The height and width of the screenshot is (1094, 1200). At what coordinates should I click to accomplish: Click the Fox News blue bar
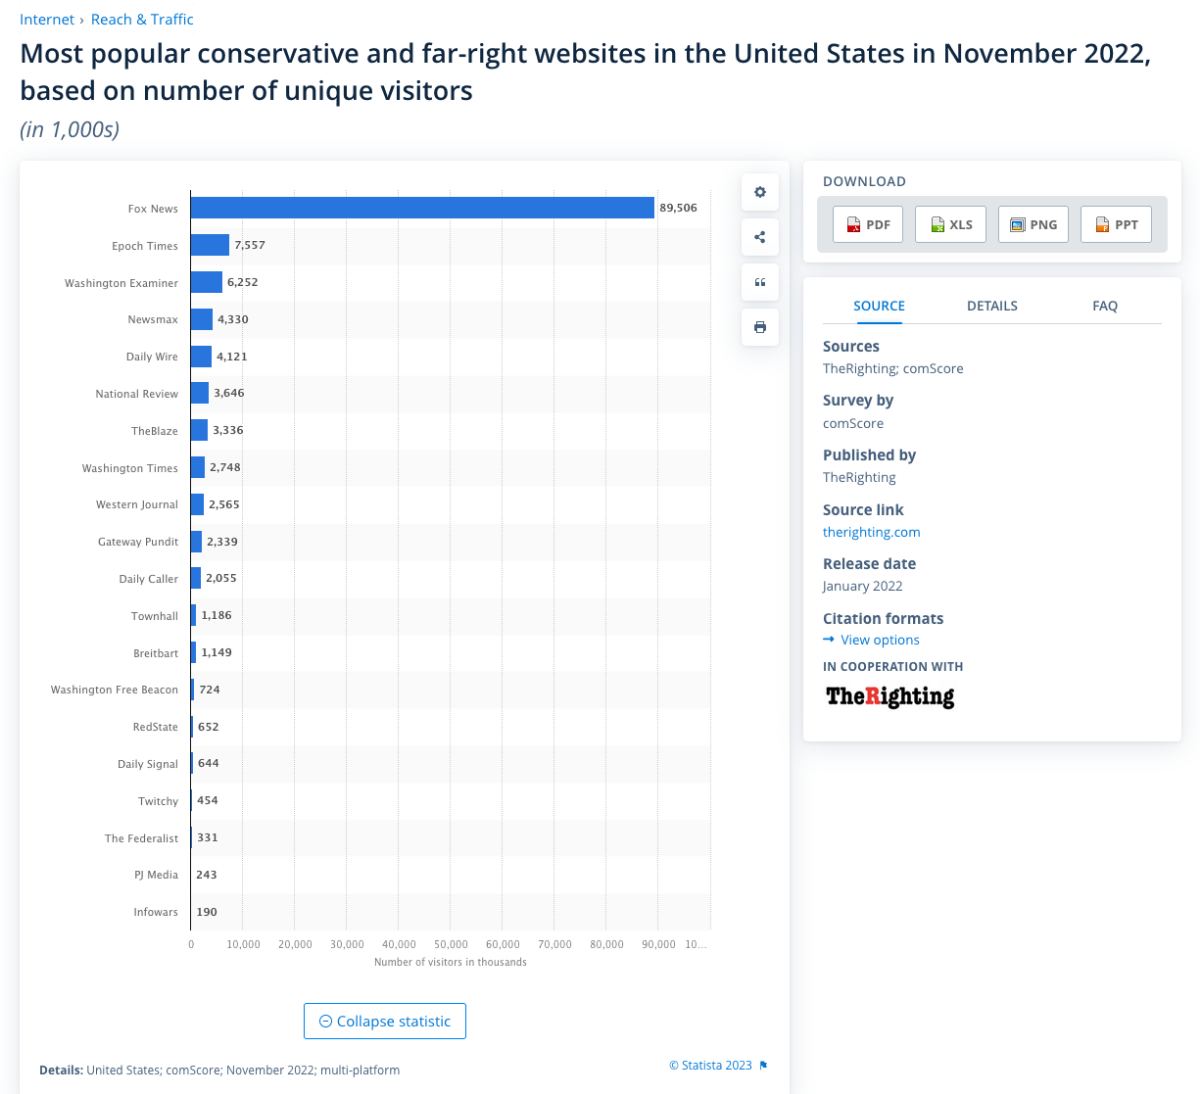coord(422,208)
